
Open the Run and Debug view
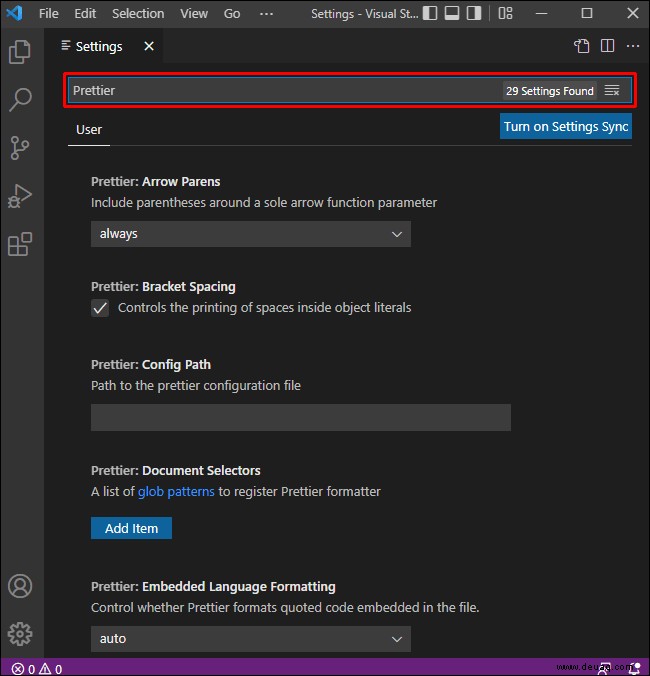pos(20,196)
